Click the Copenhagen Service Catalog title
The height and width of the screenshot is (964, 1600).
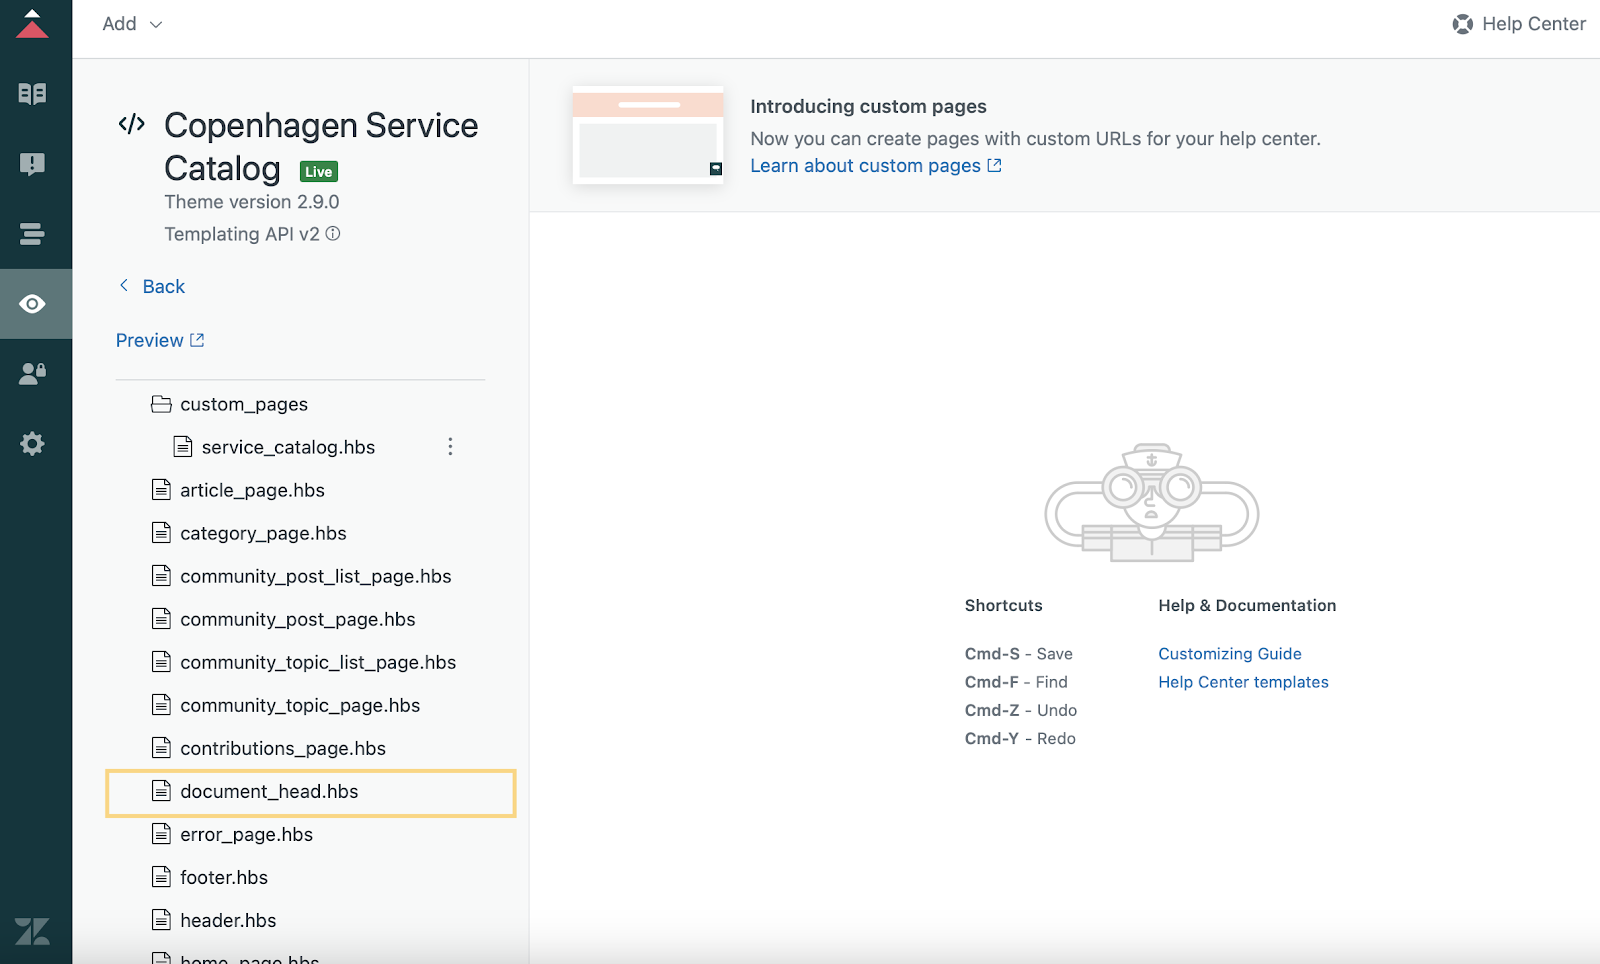coord(321,147)
